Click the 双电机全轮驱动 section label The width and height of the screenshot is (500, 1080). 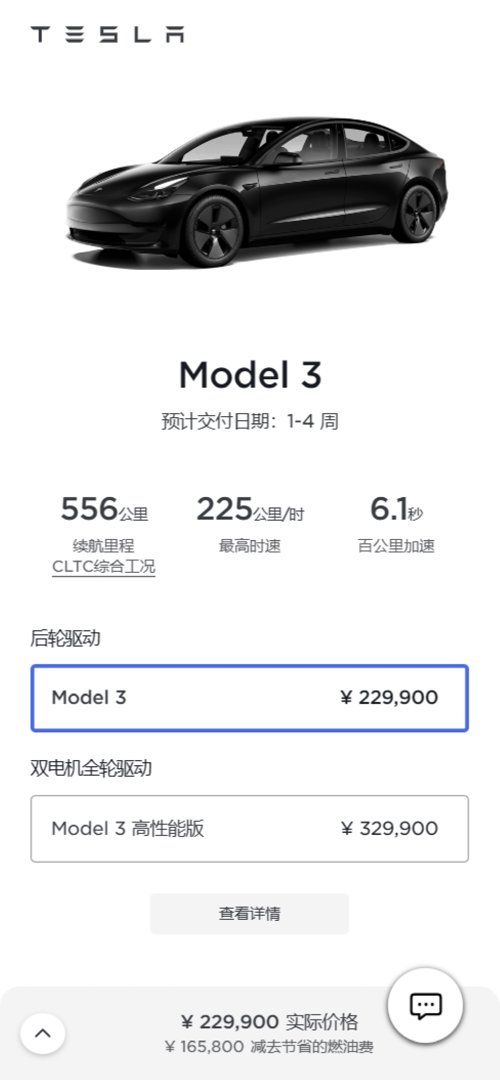pos(91,769)
